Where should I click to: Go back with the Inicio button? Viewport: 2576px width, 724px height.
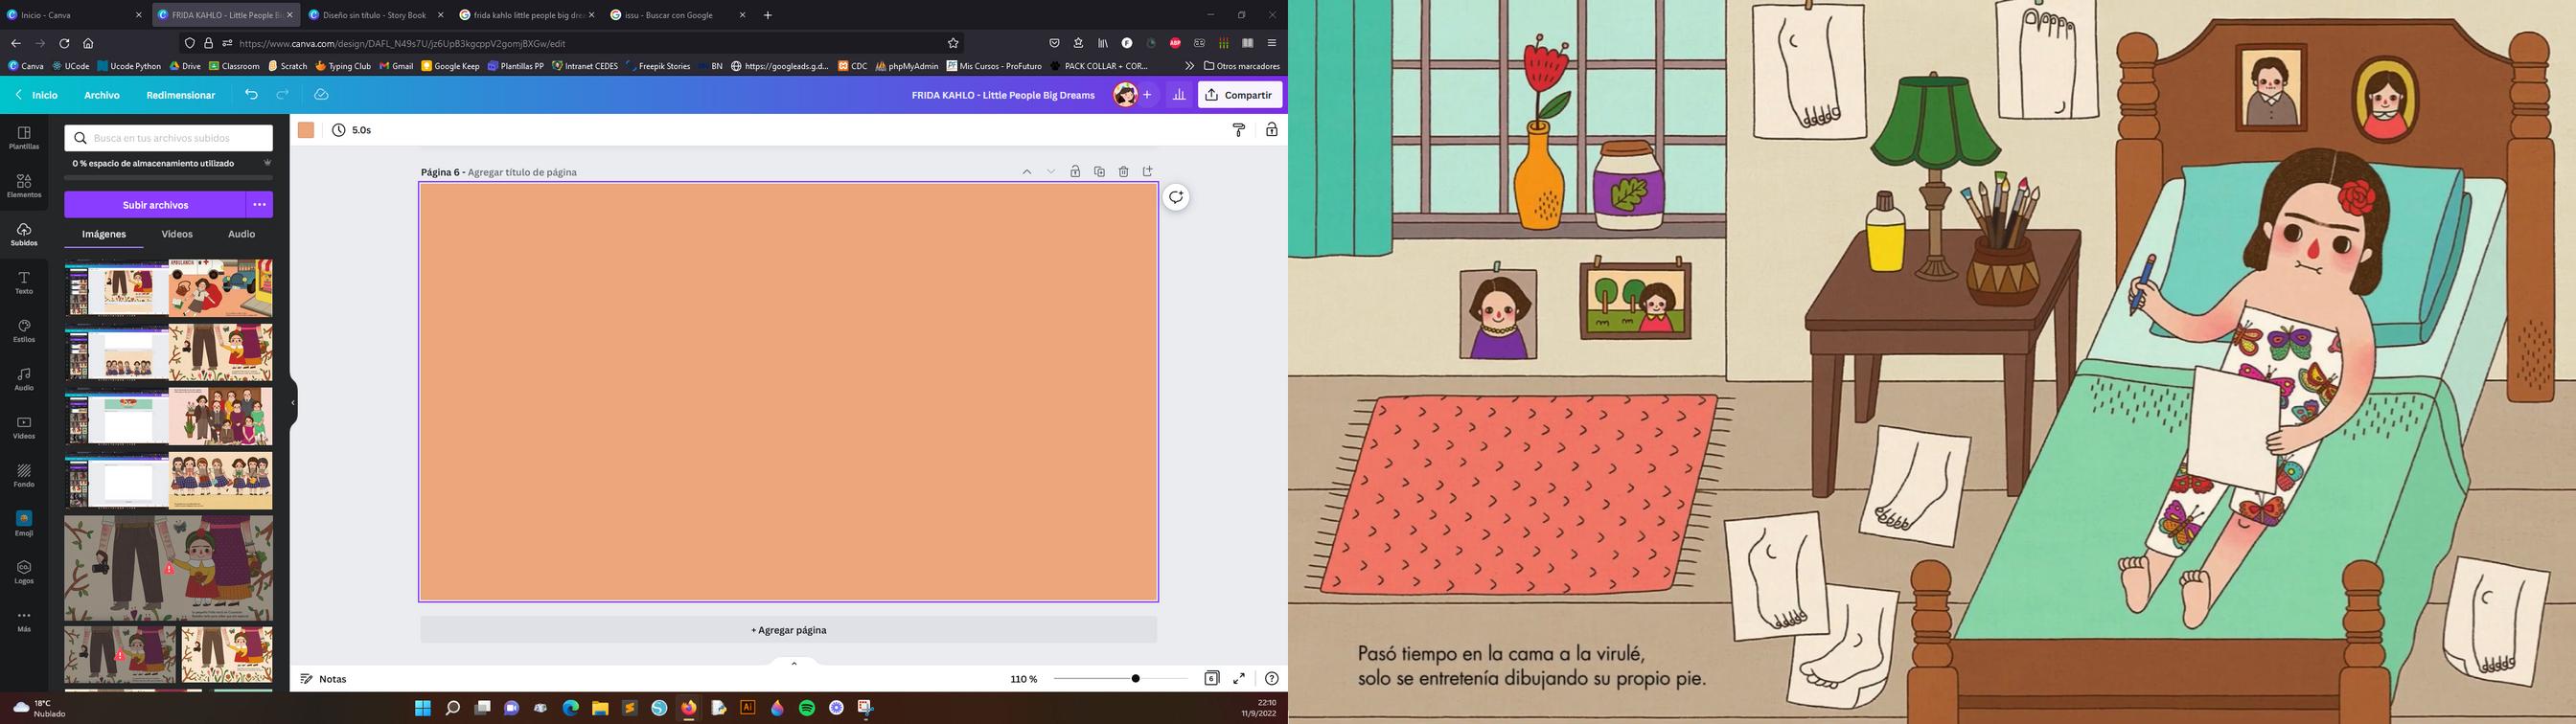36,95
